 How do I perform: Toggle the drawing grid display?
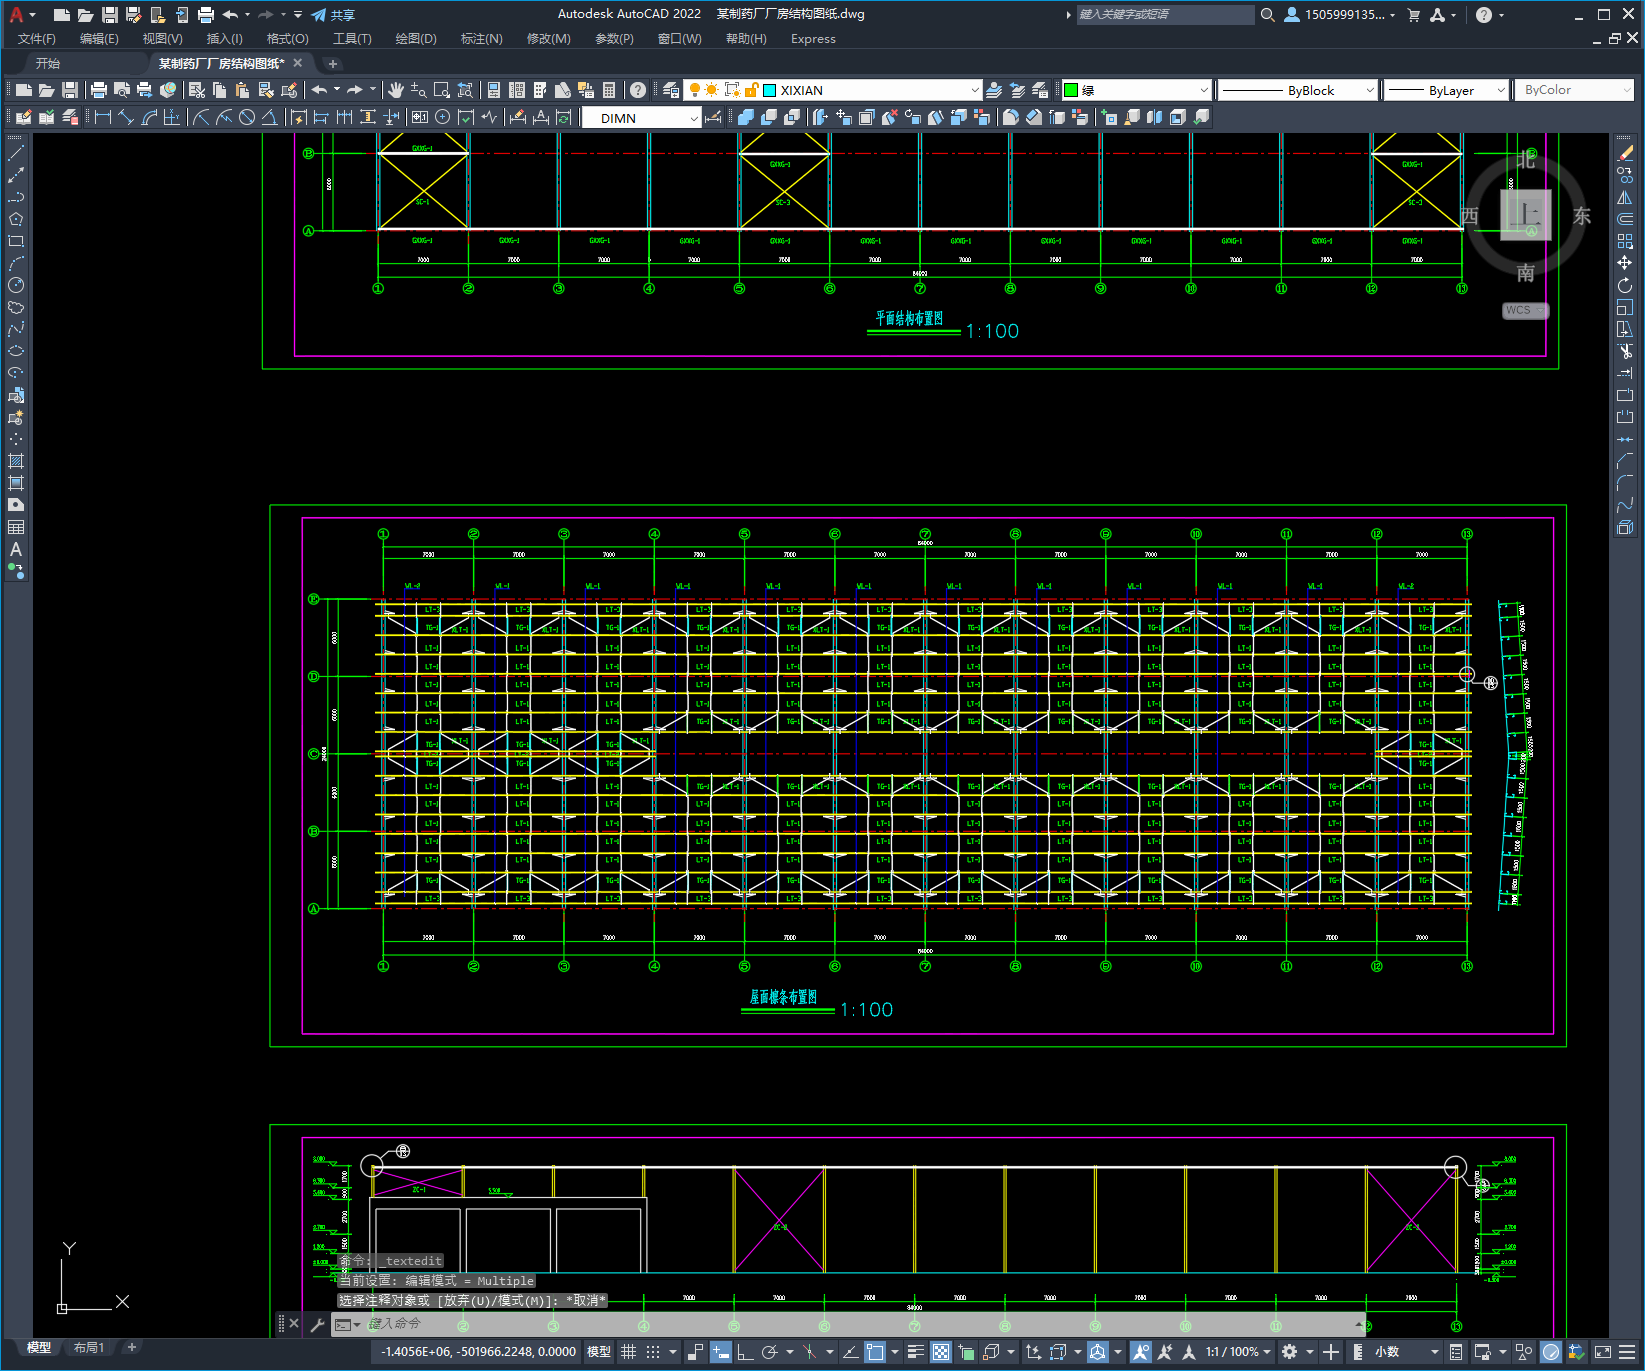tap(628, 1352)
